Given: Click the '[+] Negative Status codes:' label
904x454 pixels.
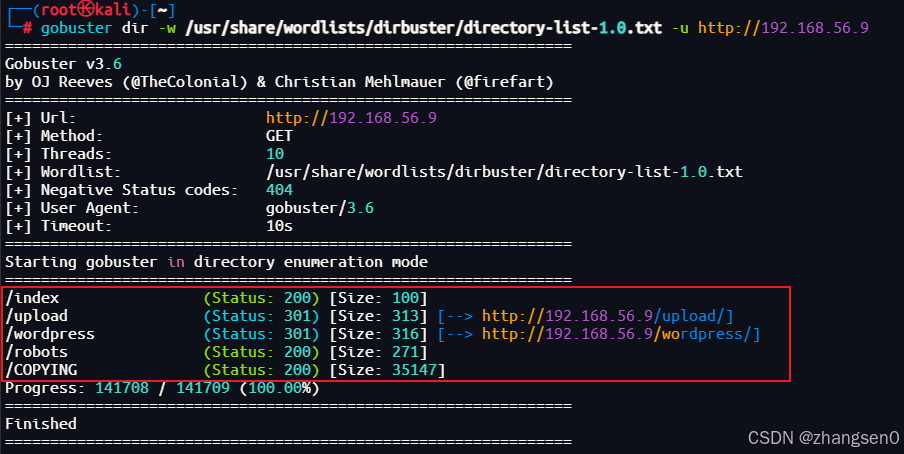Looking at the screenshot, I should coord(122,190).
